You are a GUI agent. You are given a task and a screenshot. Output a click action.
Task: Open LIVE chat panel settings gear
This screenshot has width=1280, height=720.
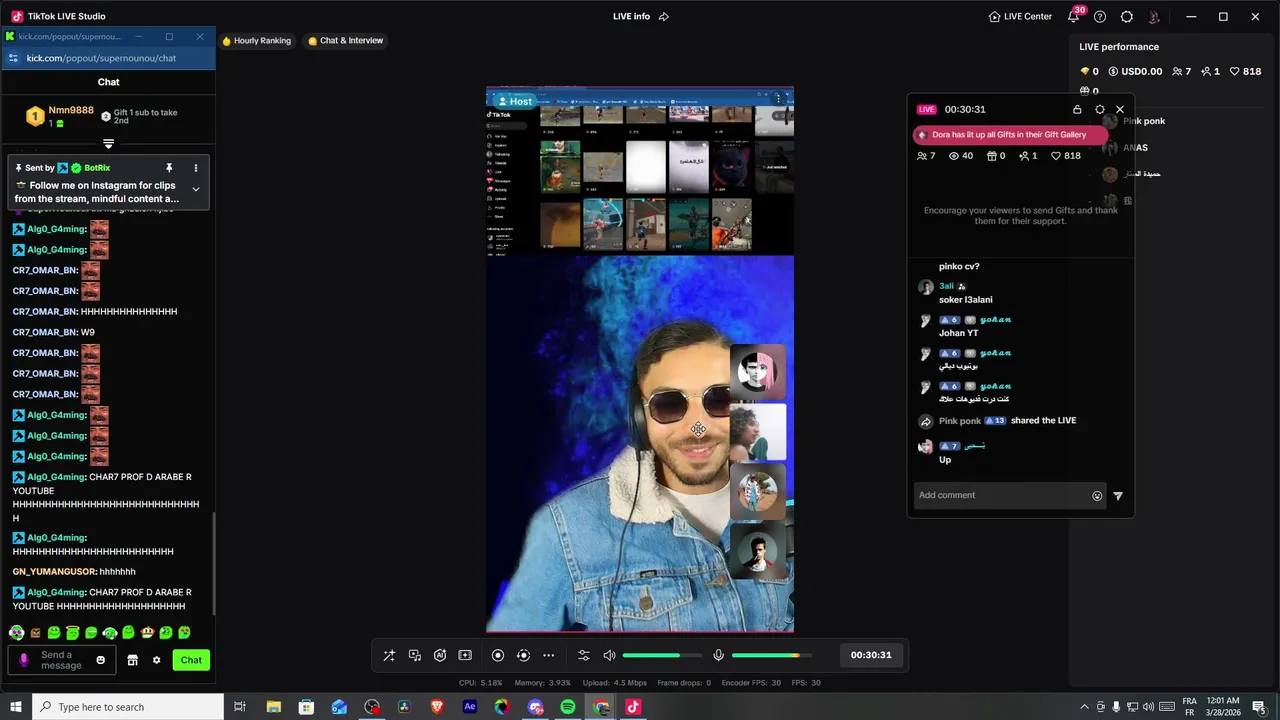[x=1100, y=109]
